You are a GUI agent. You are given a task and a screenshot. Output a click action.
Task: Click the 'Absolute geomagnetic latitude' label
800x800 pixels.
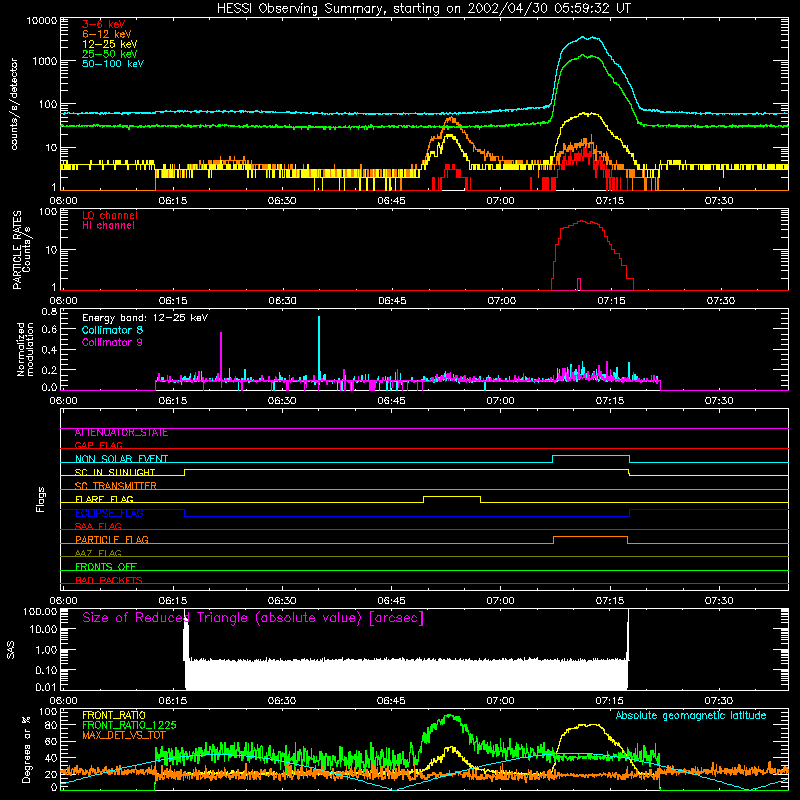tap(691, 715)
